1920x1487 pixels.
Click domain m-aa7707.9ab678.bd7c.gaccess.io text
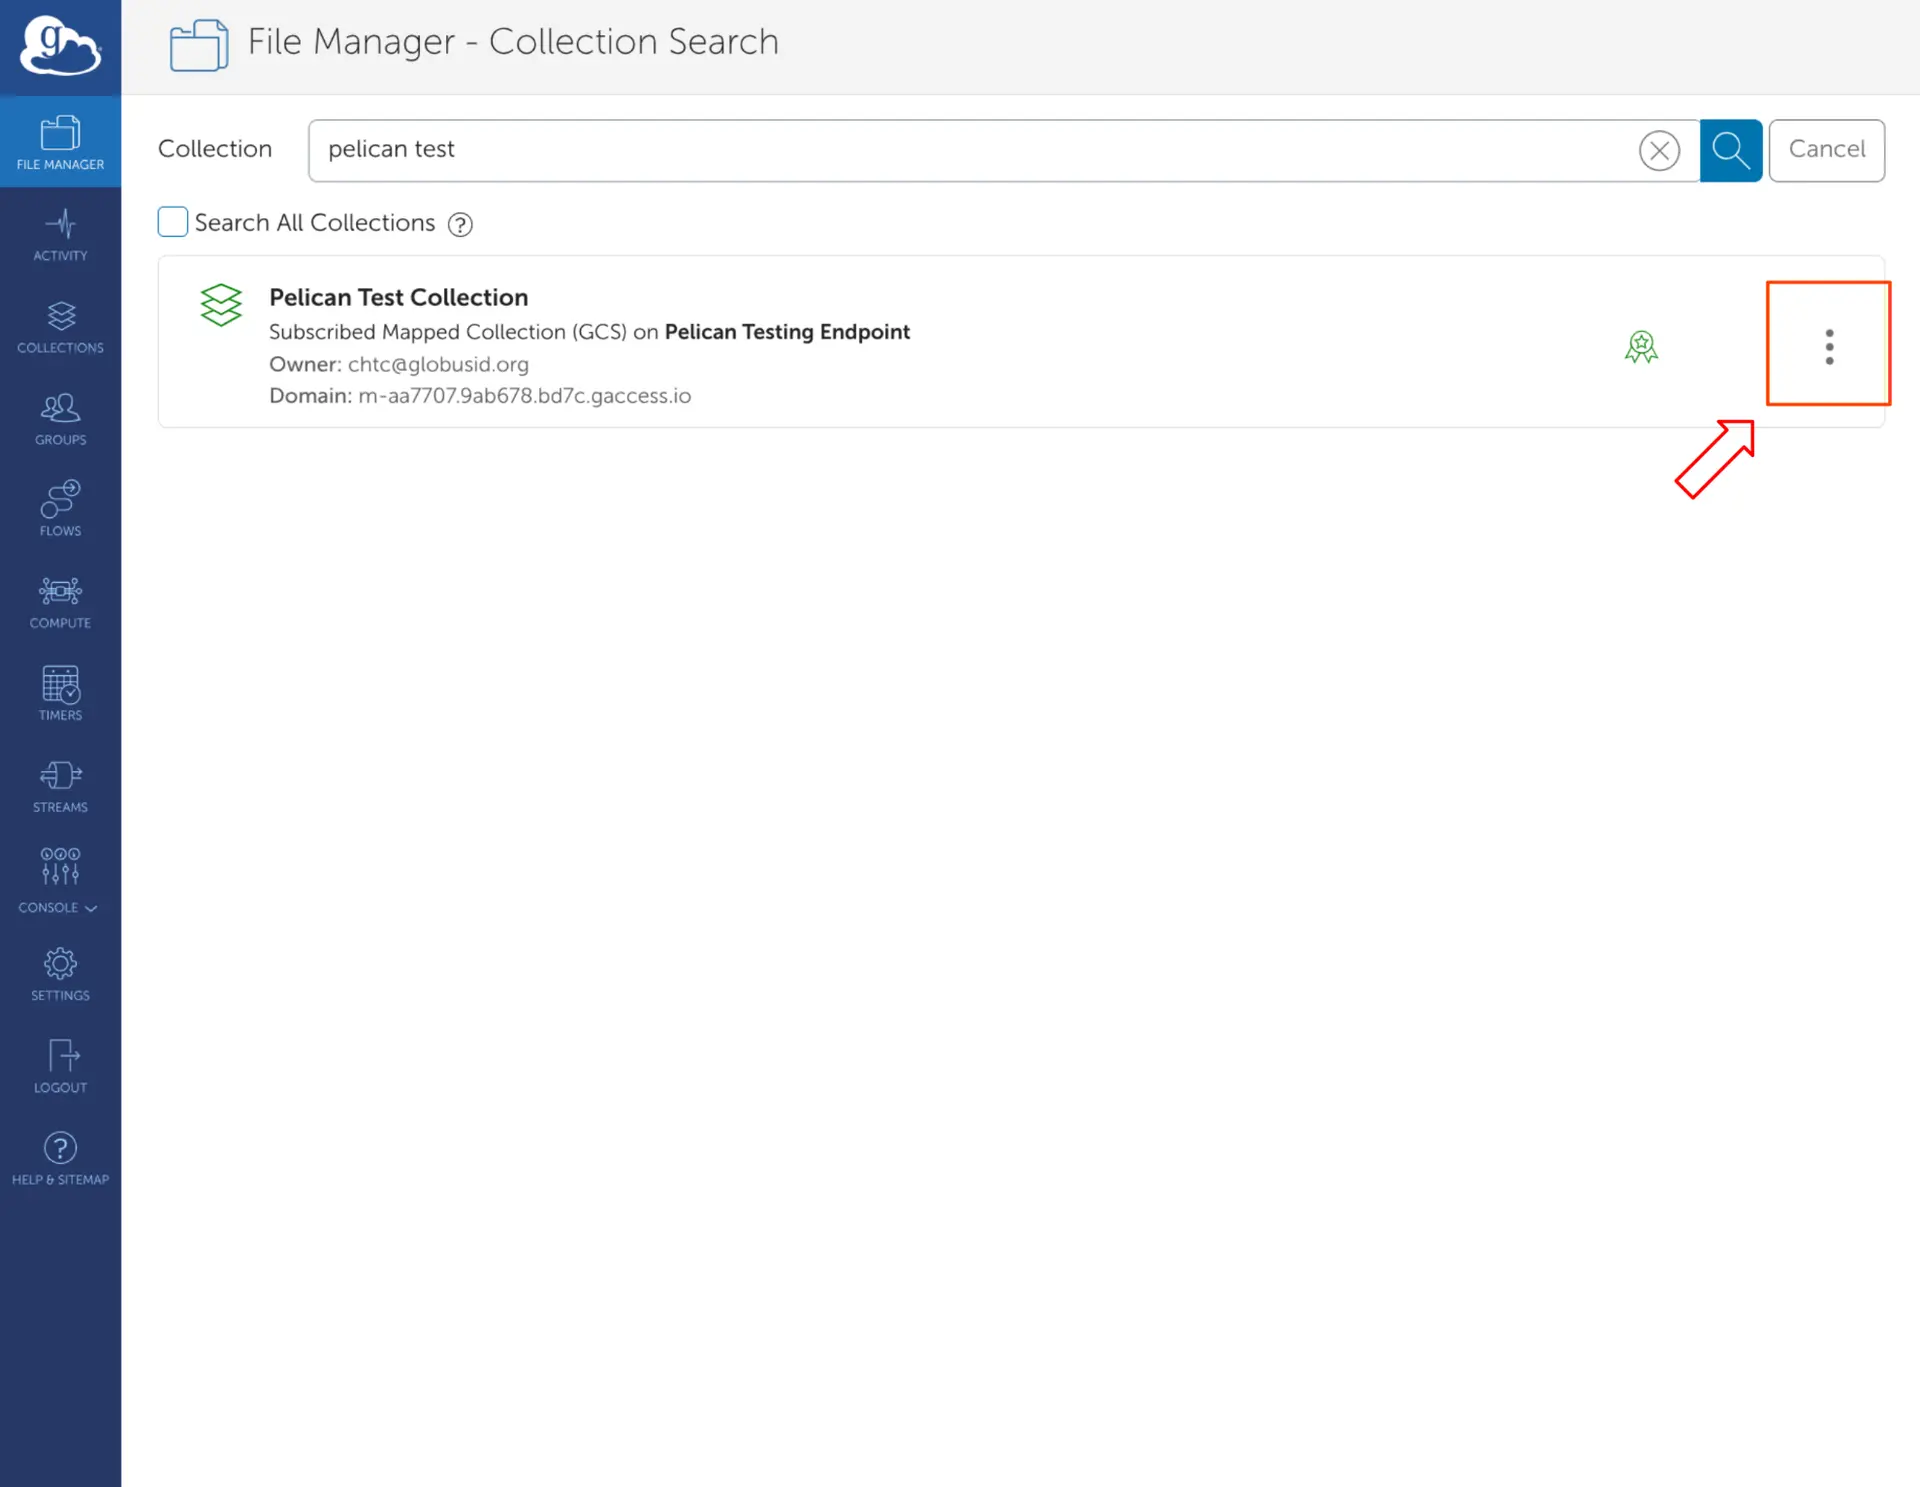[x=524, y=395]
